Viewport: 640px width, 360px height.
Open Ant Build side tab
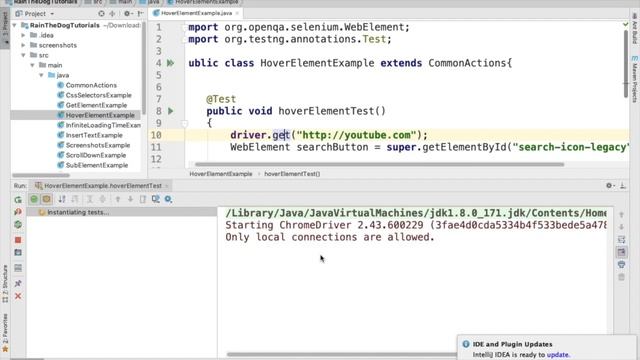tap(635, 29)
